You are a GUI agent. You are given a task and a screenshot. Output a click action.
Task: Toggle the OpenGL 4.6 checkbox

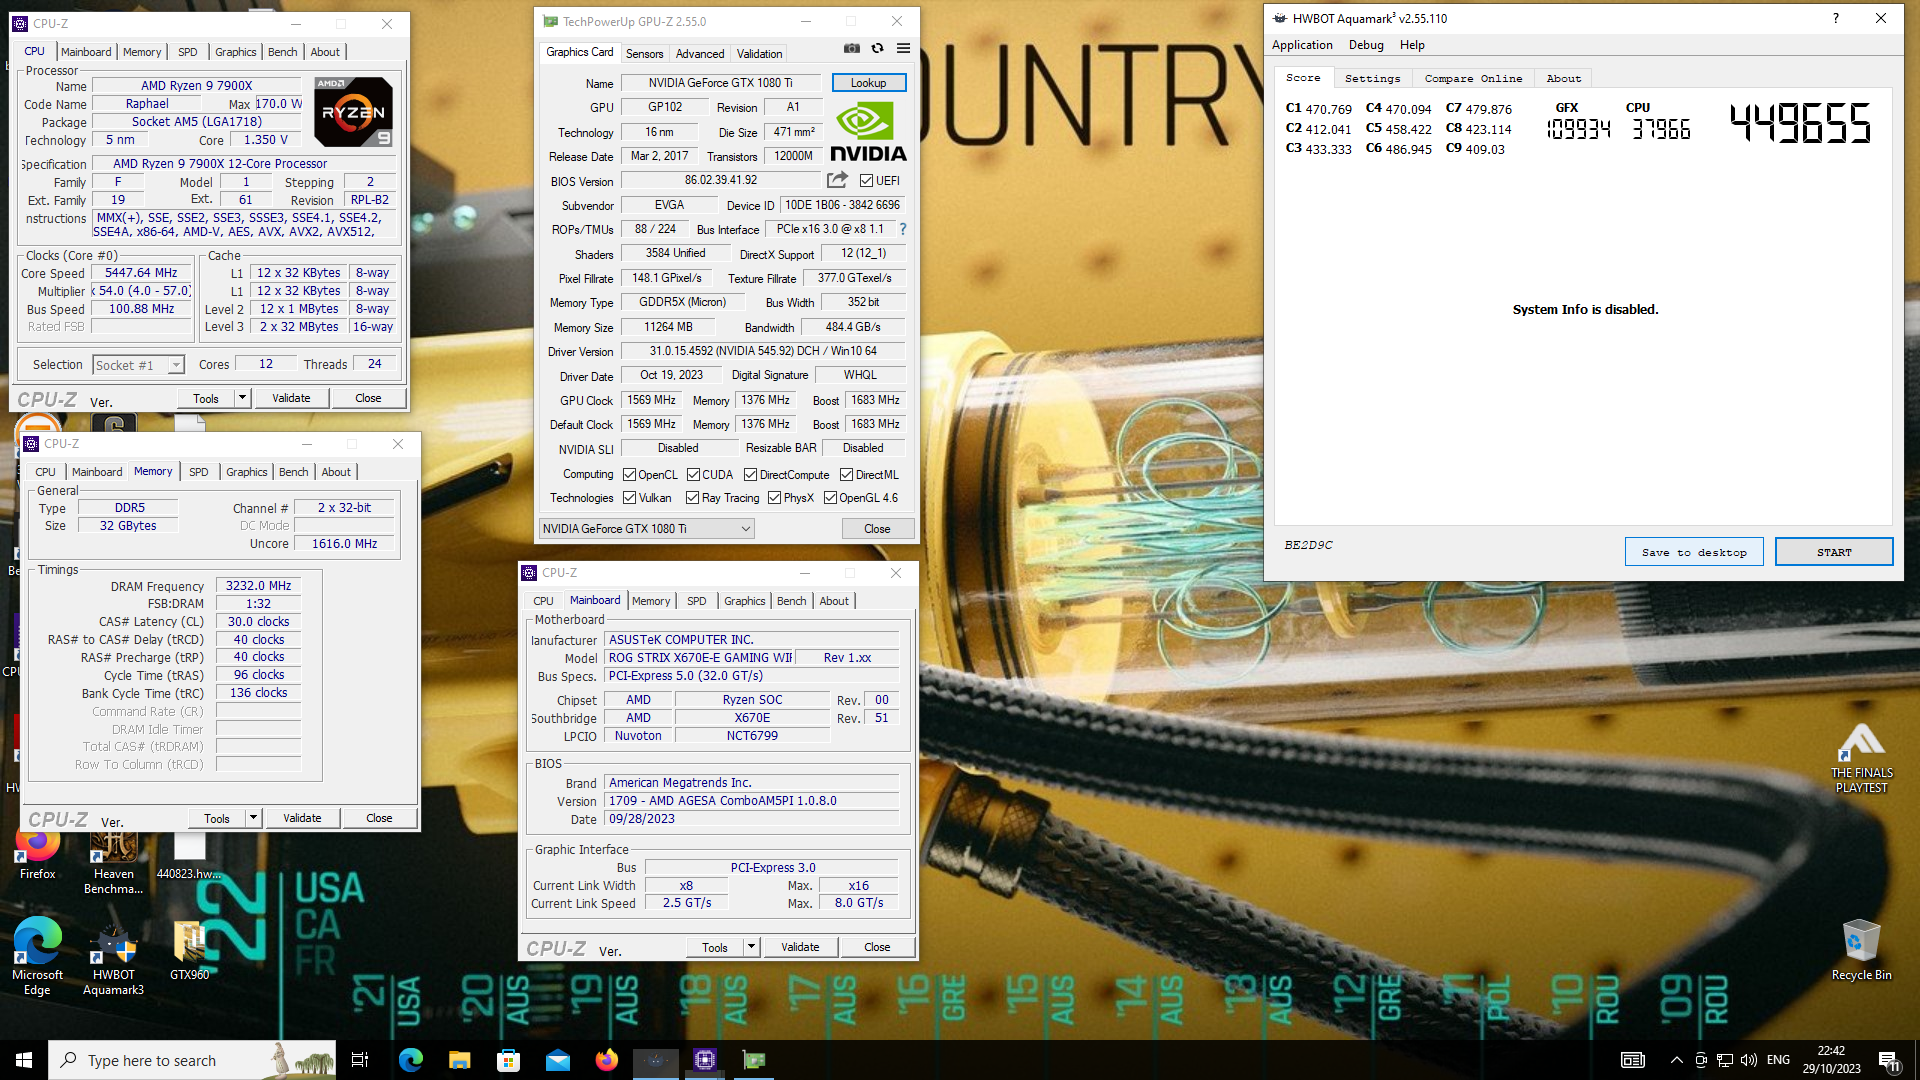point(830,498)
